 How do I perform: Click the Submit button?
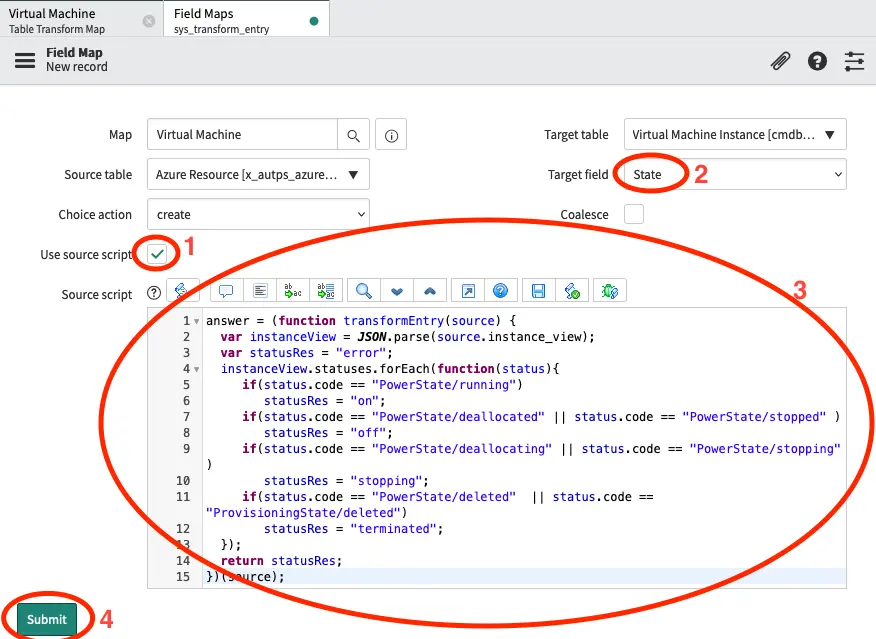[x=46, y=619]
